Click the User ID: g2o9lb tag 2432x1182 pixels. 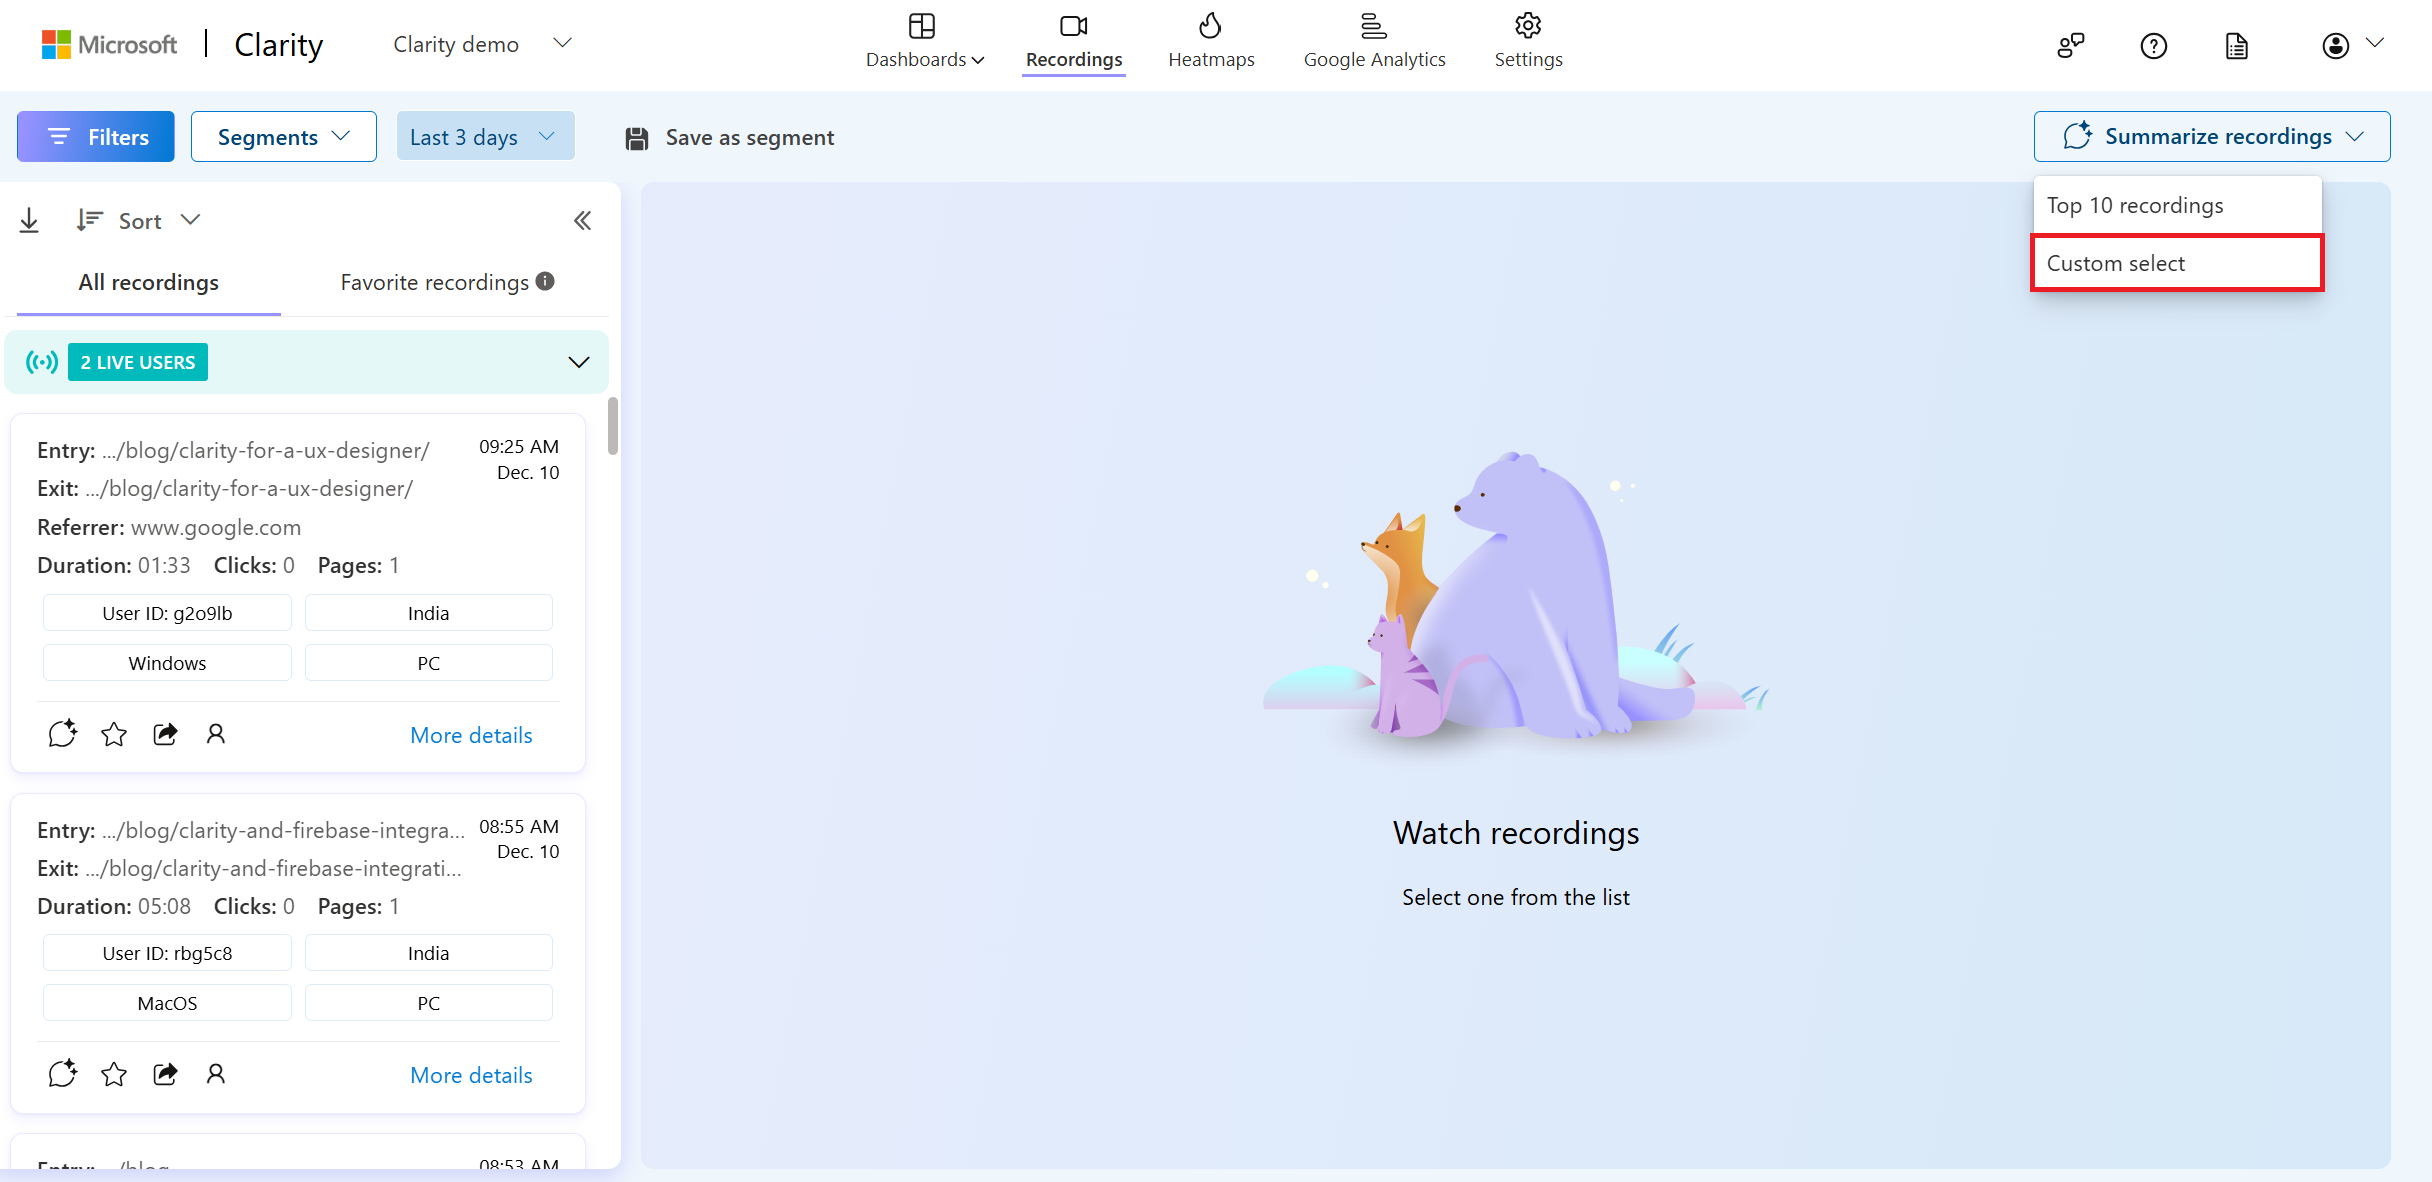click(x=167, y=613)
